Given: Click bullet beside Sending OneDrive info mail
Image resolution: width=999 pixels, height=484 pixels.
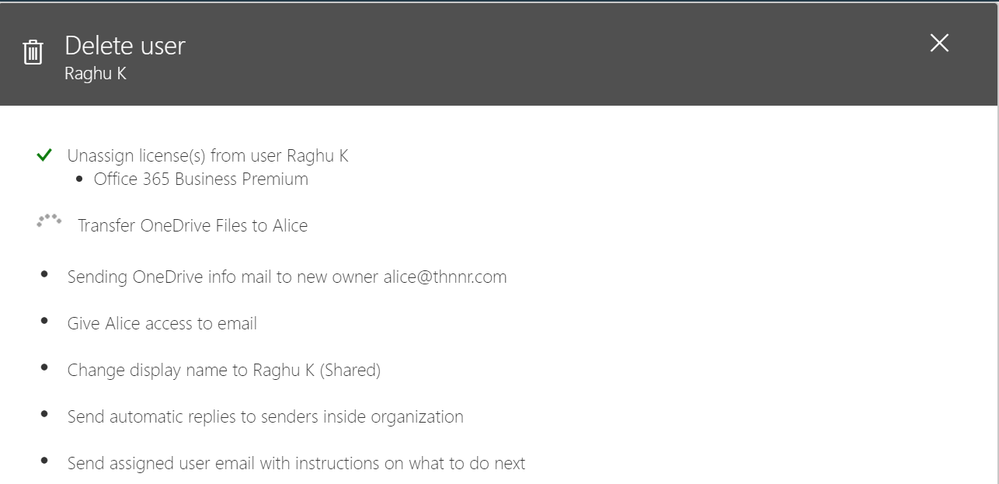Looking at the screenshot, I should pos(44,274).
